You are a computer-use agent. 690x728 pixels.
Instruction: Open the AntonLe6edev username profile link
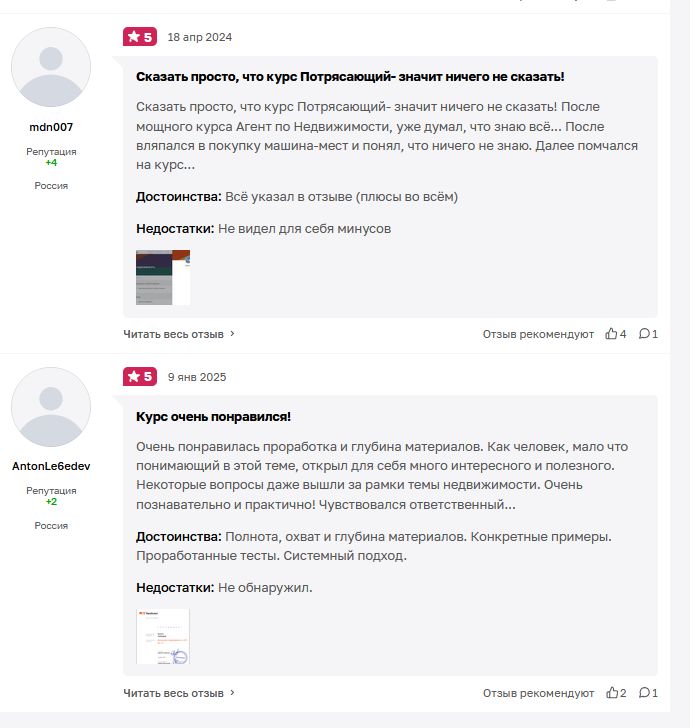[x=51, y=466]
